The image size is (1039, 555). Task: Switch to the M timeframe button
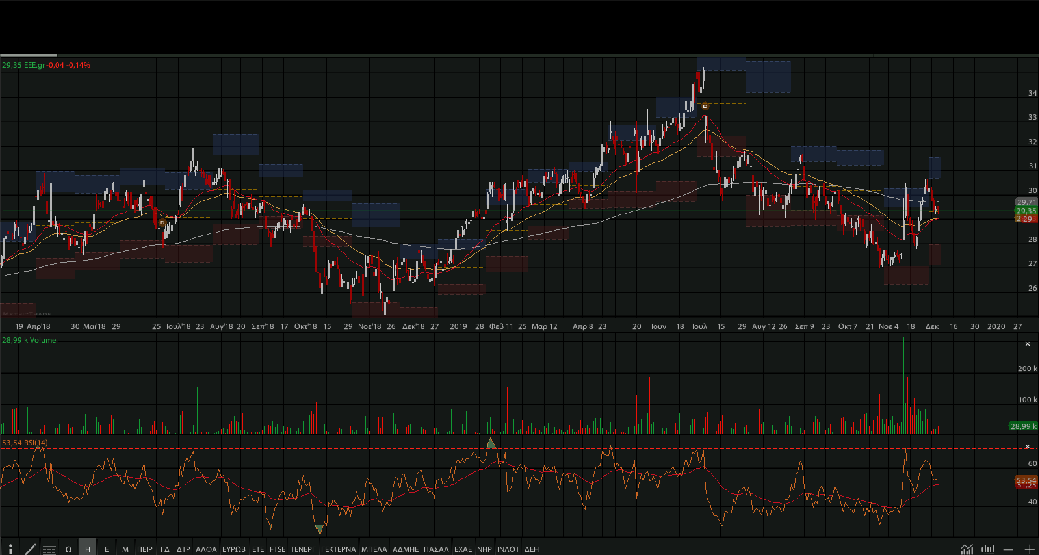(125, 549)
